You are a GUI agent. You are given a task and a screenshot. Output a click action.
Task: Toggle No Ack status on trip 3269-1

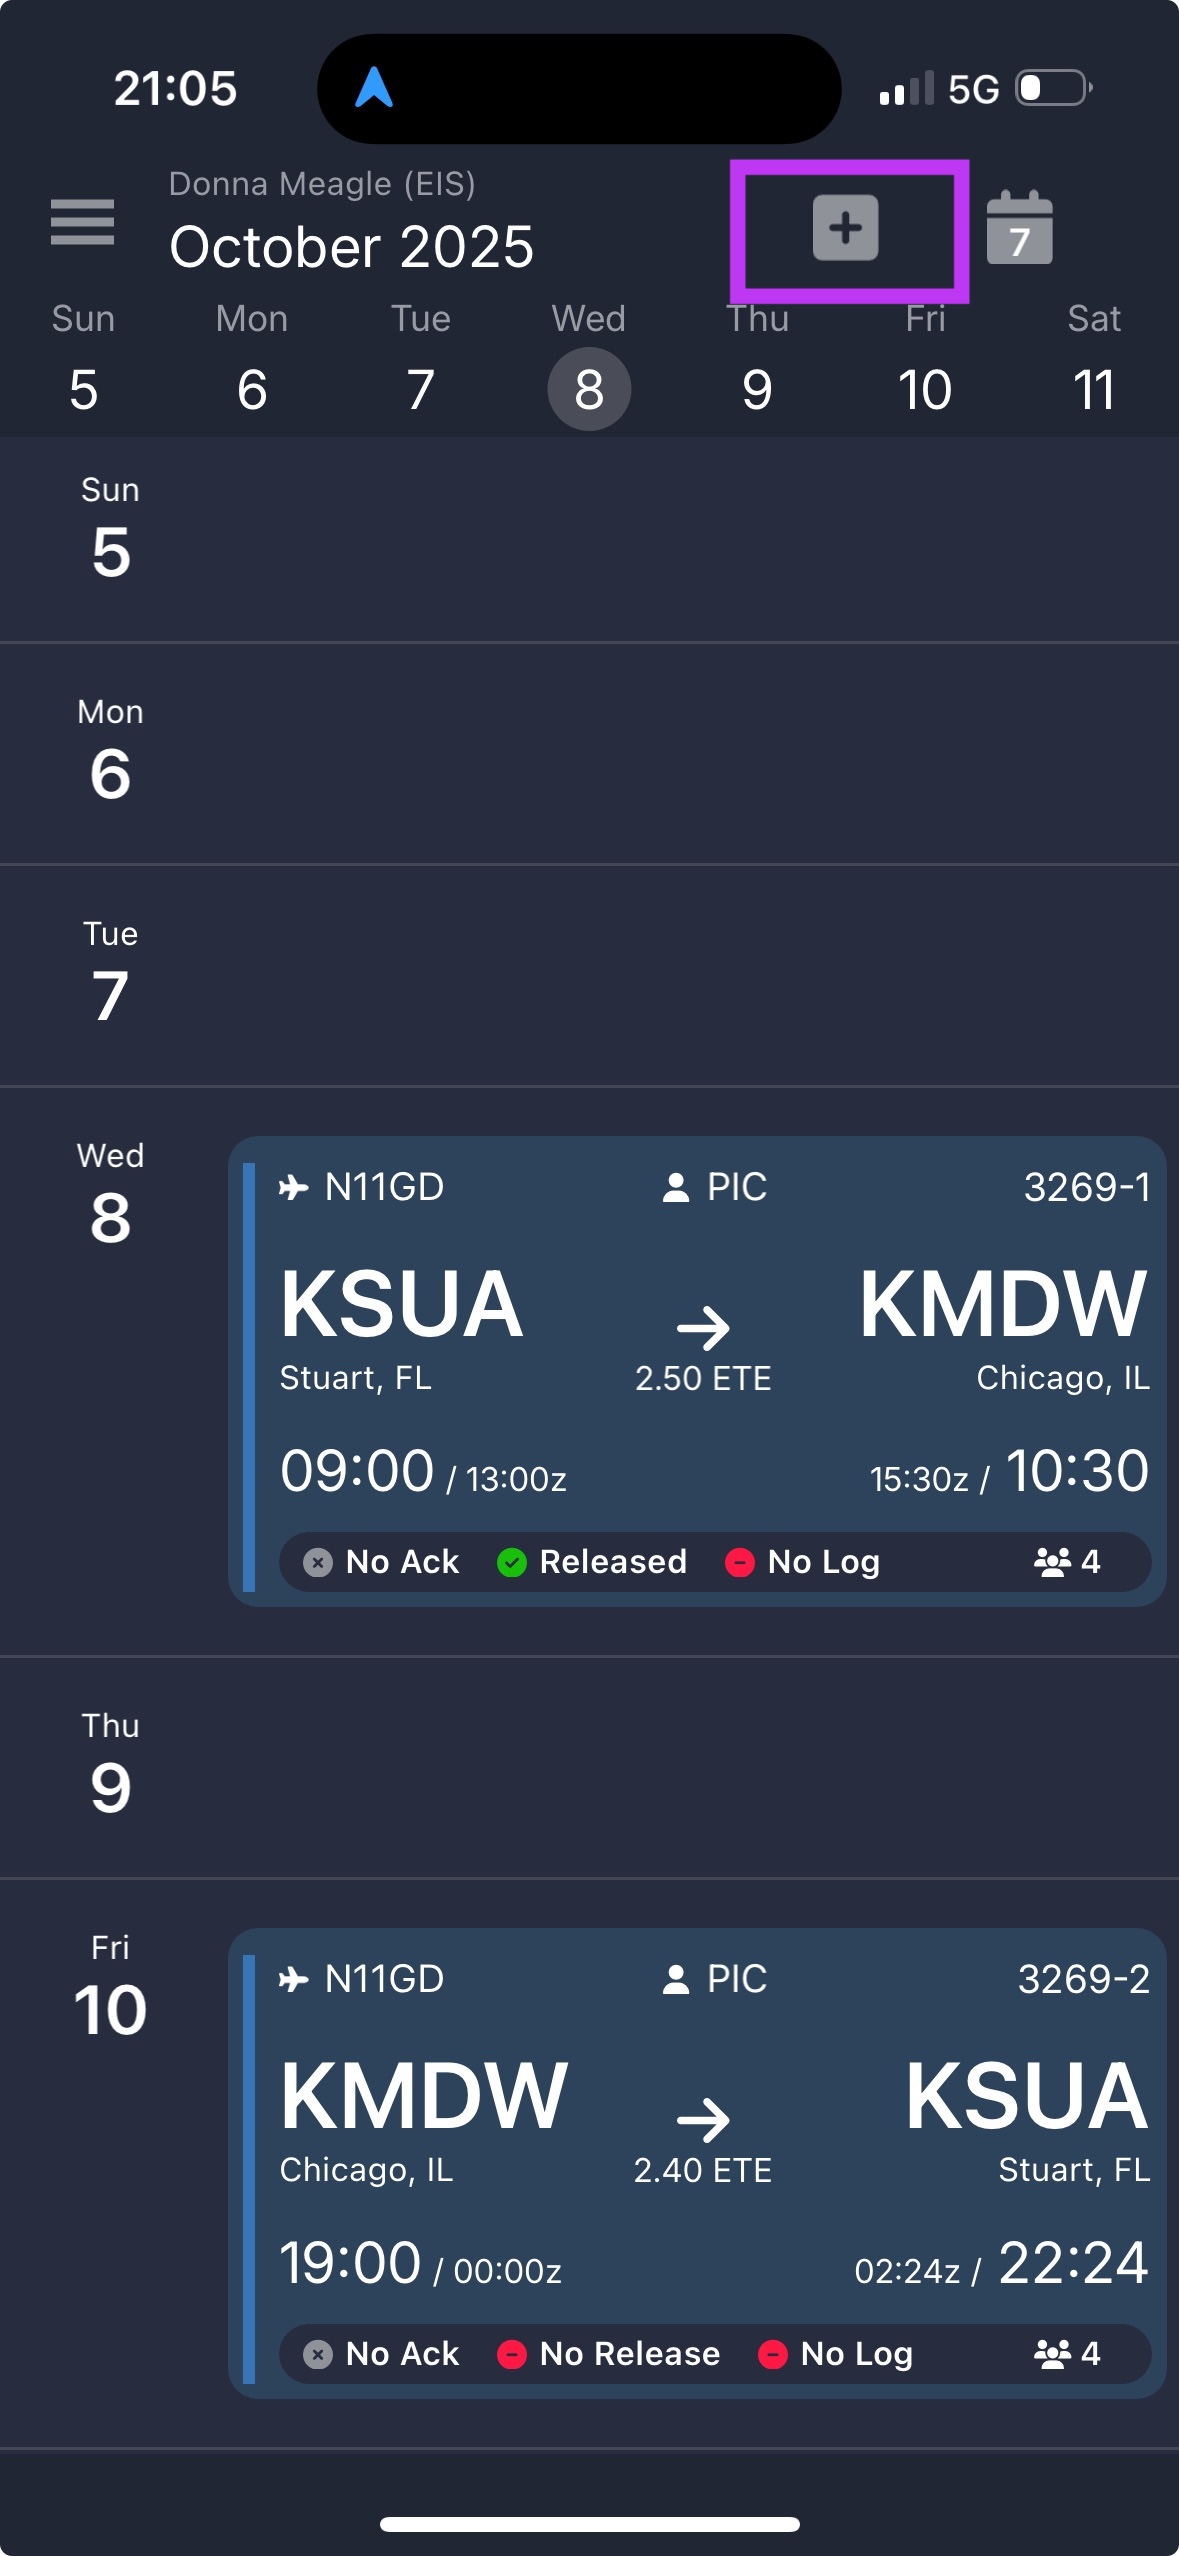[x=381, y=1562]
